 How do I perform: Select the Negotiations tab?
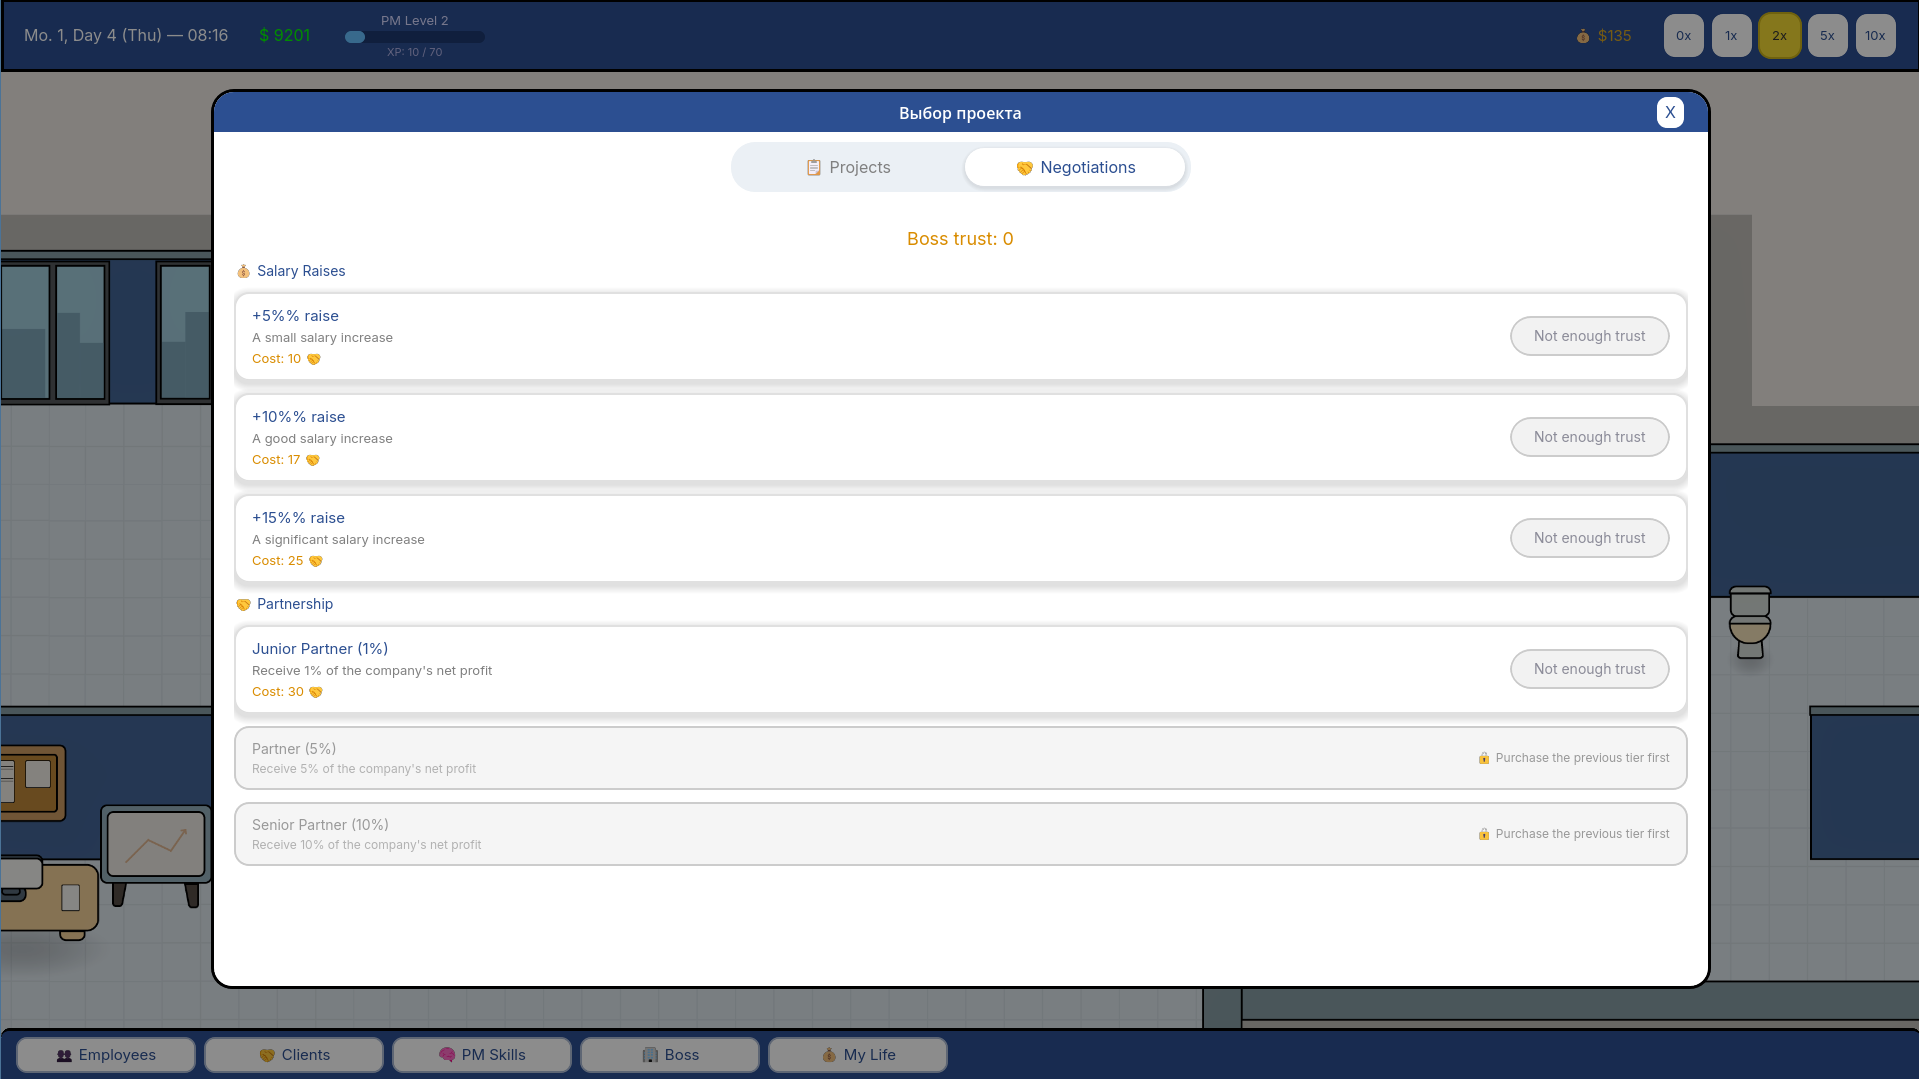point(1075,167)
